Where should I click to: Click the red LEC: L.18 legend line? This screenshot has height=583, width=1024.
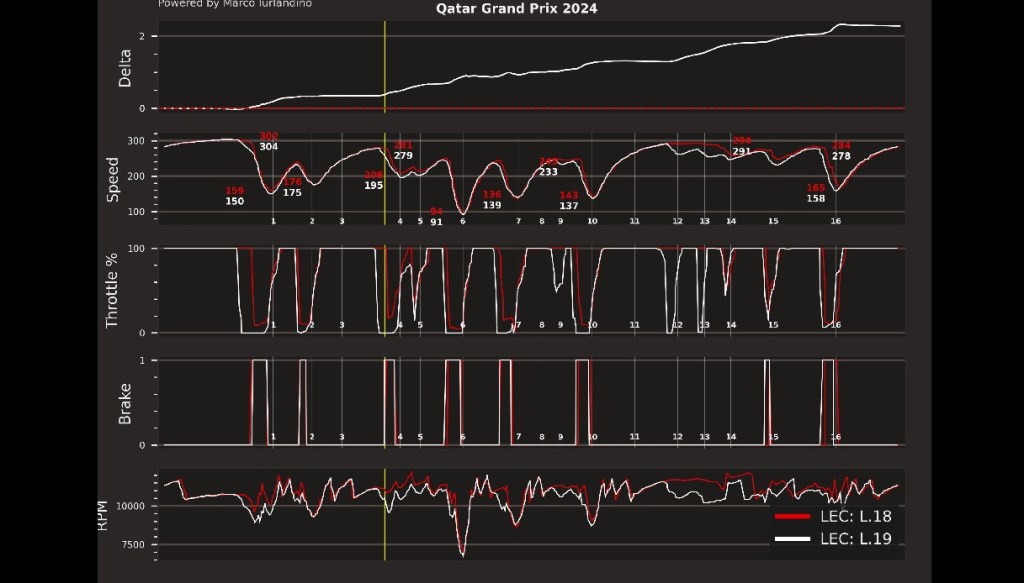point(792,516)
